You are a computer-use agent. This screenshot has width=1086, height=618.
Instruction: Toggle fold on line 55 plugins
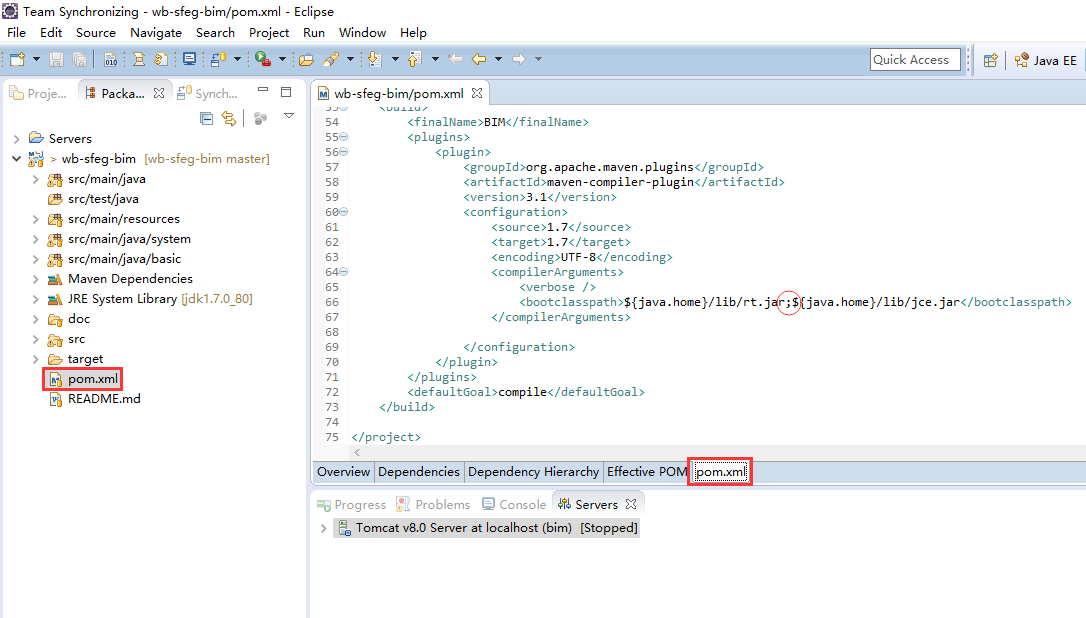(344, 137)
